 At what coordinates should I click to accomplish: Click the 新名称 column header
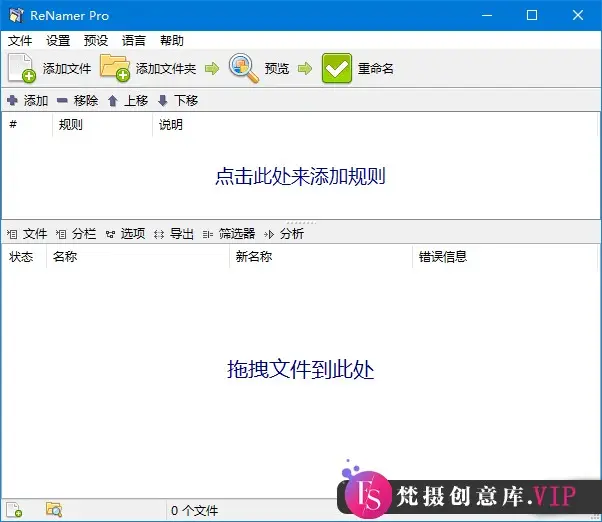[321, 256]
